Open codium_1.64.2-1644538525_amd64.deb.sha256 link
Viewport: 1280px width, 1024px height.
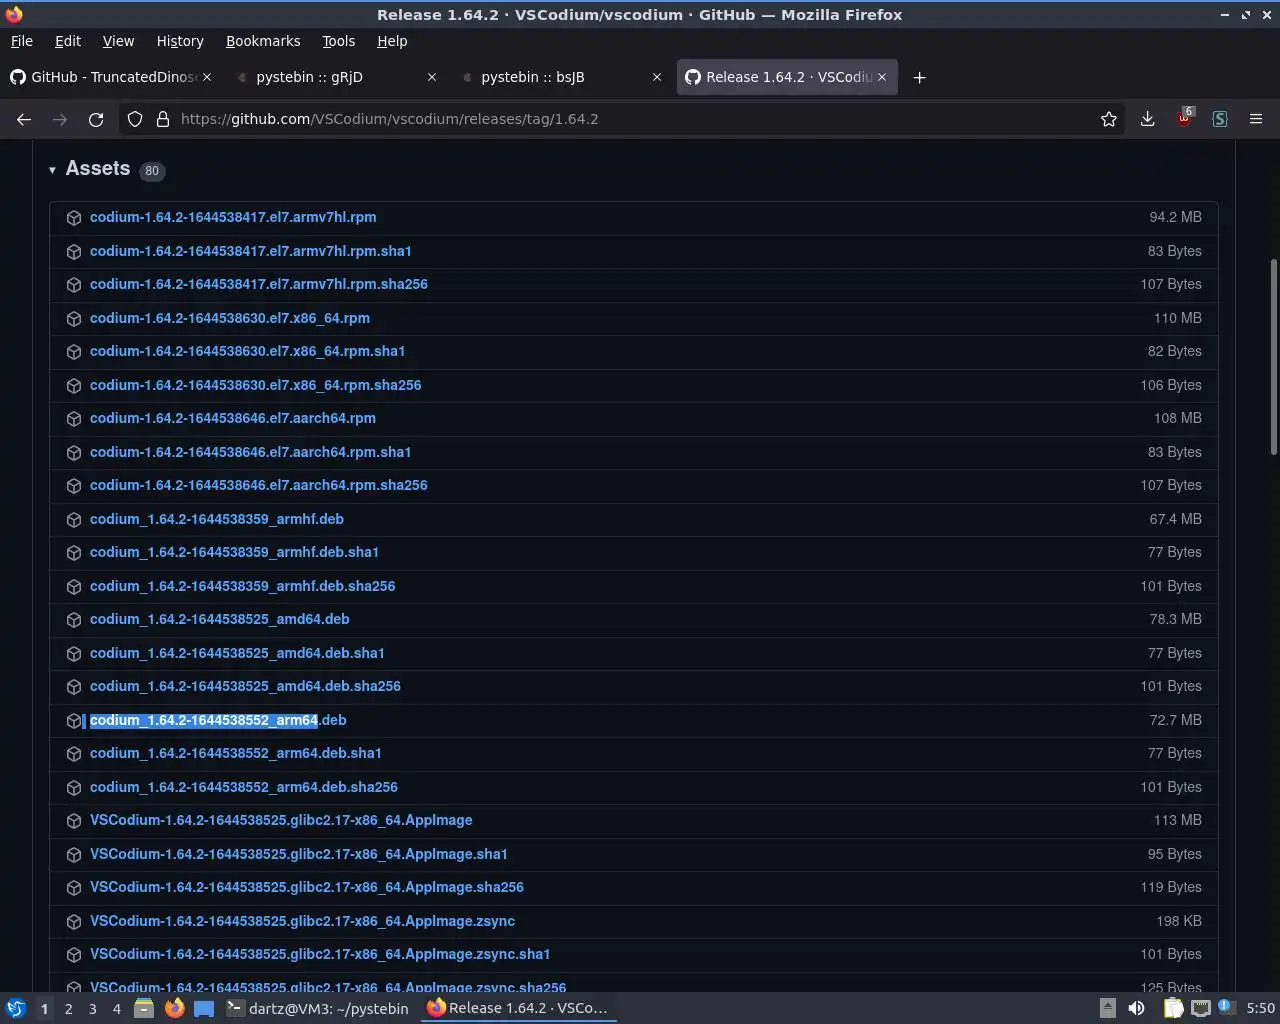[245, 686]
